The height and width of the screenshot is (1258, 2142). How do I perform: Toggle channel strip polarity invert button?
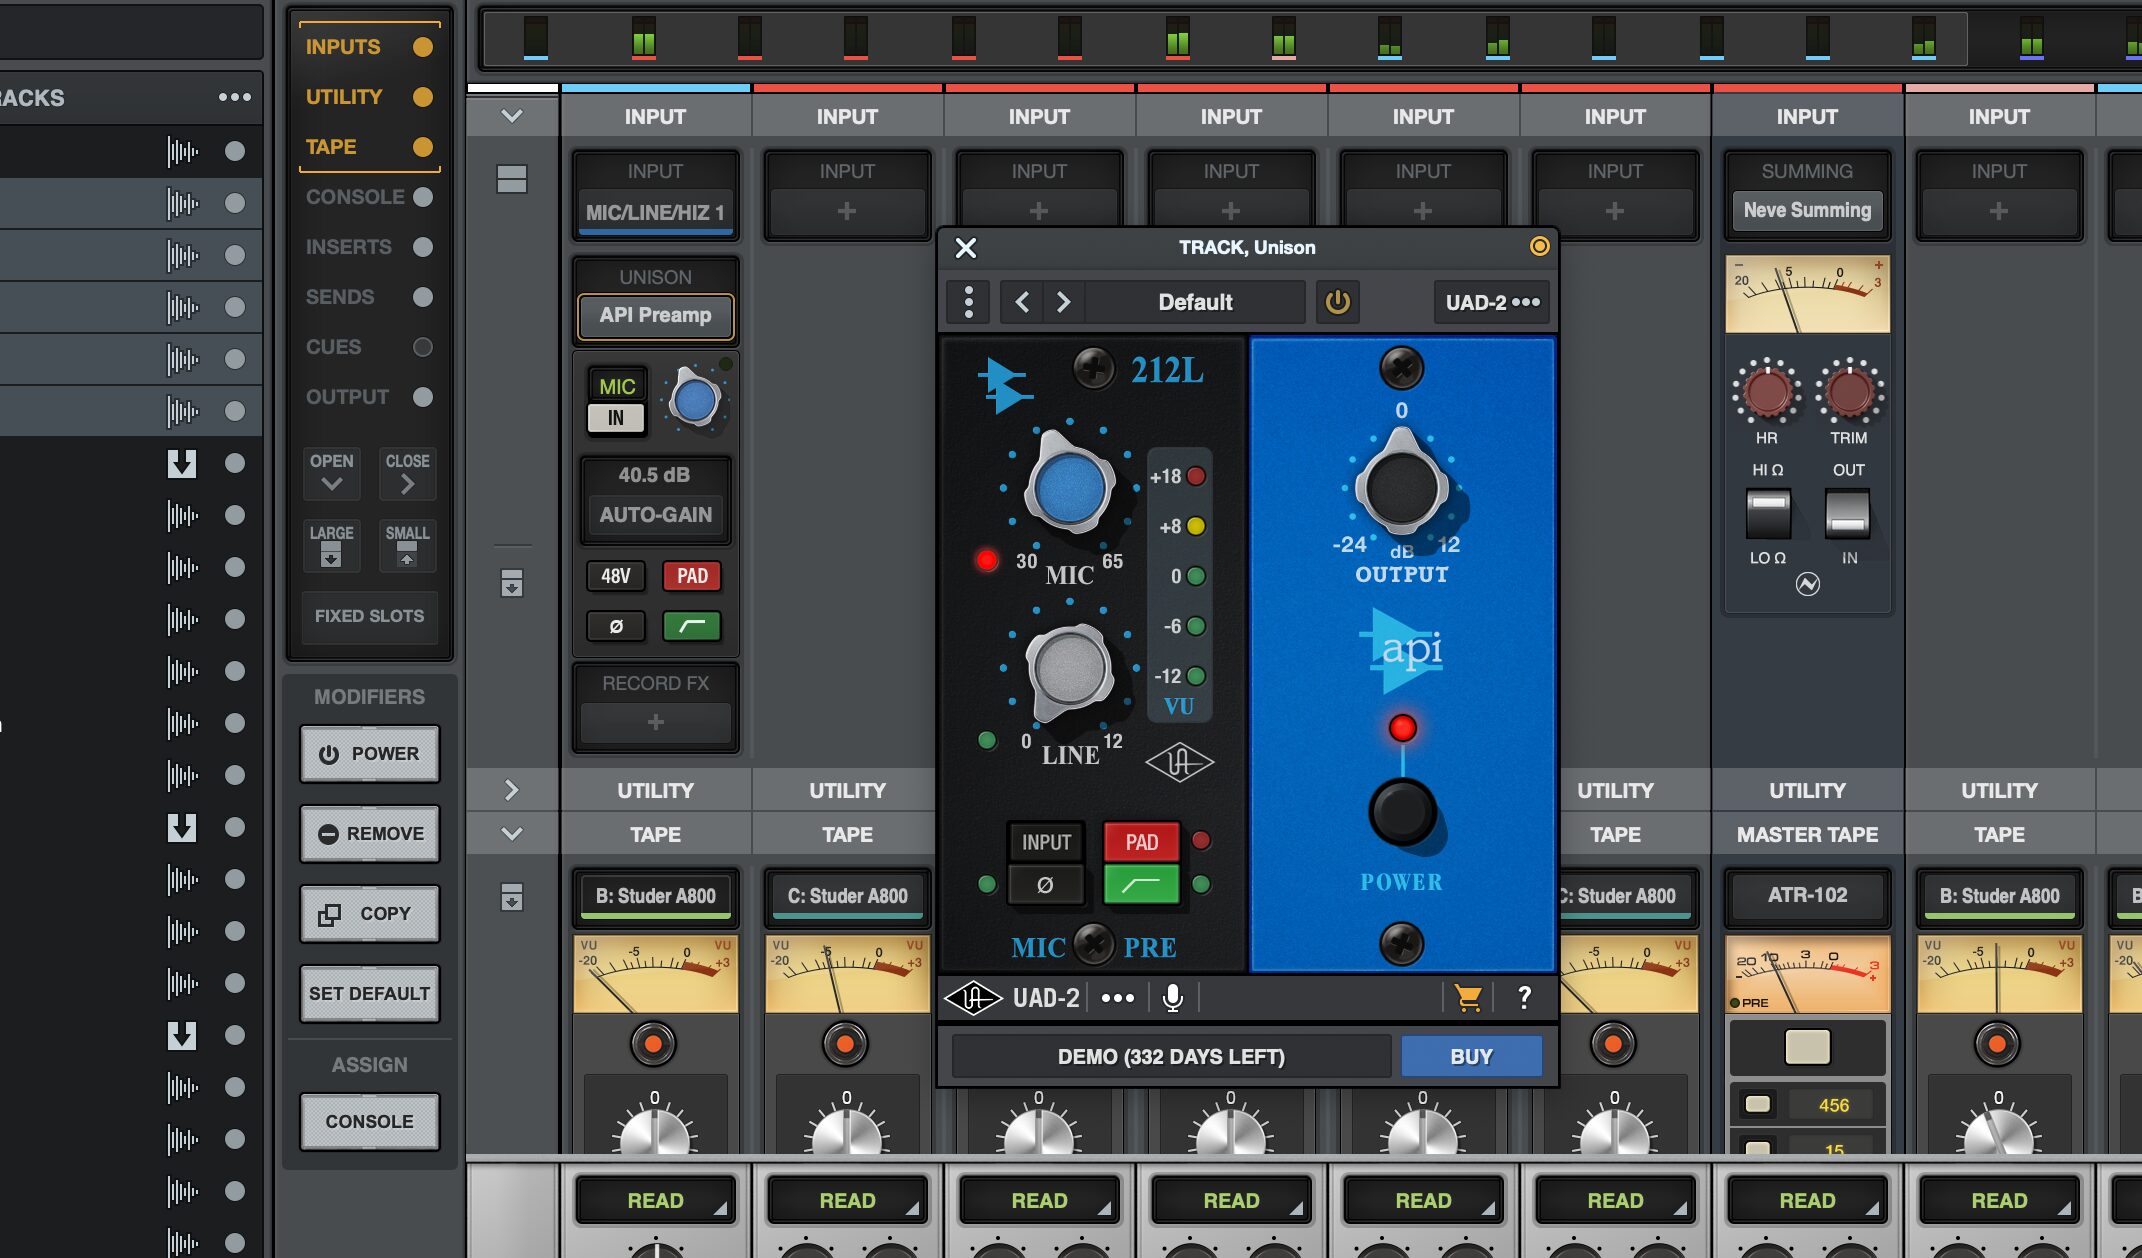coord(615,627)
